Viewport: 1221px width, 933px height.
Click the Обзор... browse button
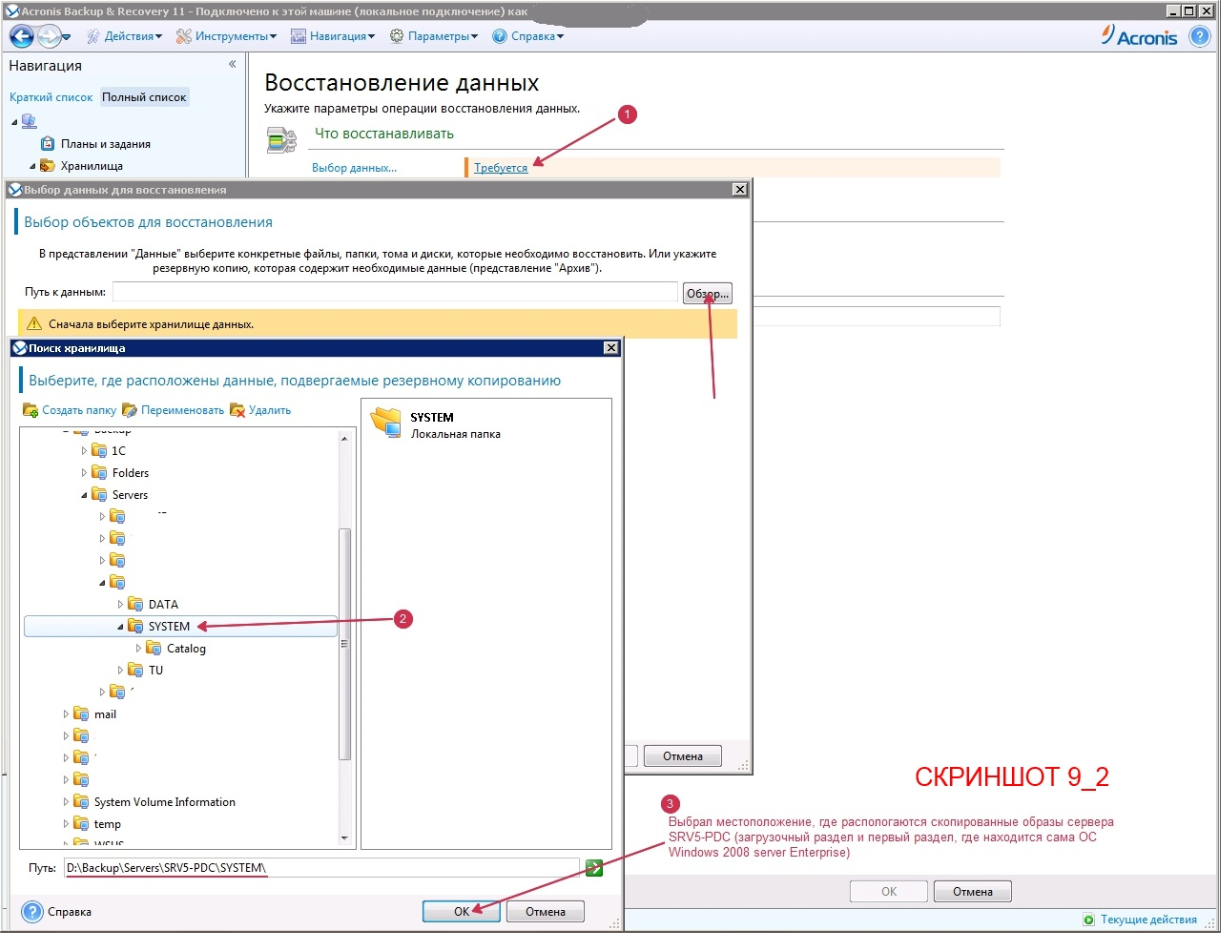pyautogui.click(x=708, y=293)
